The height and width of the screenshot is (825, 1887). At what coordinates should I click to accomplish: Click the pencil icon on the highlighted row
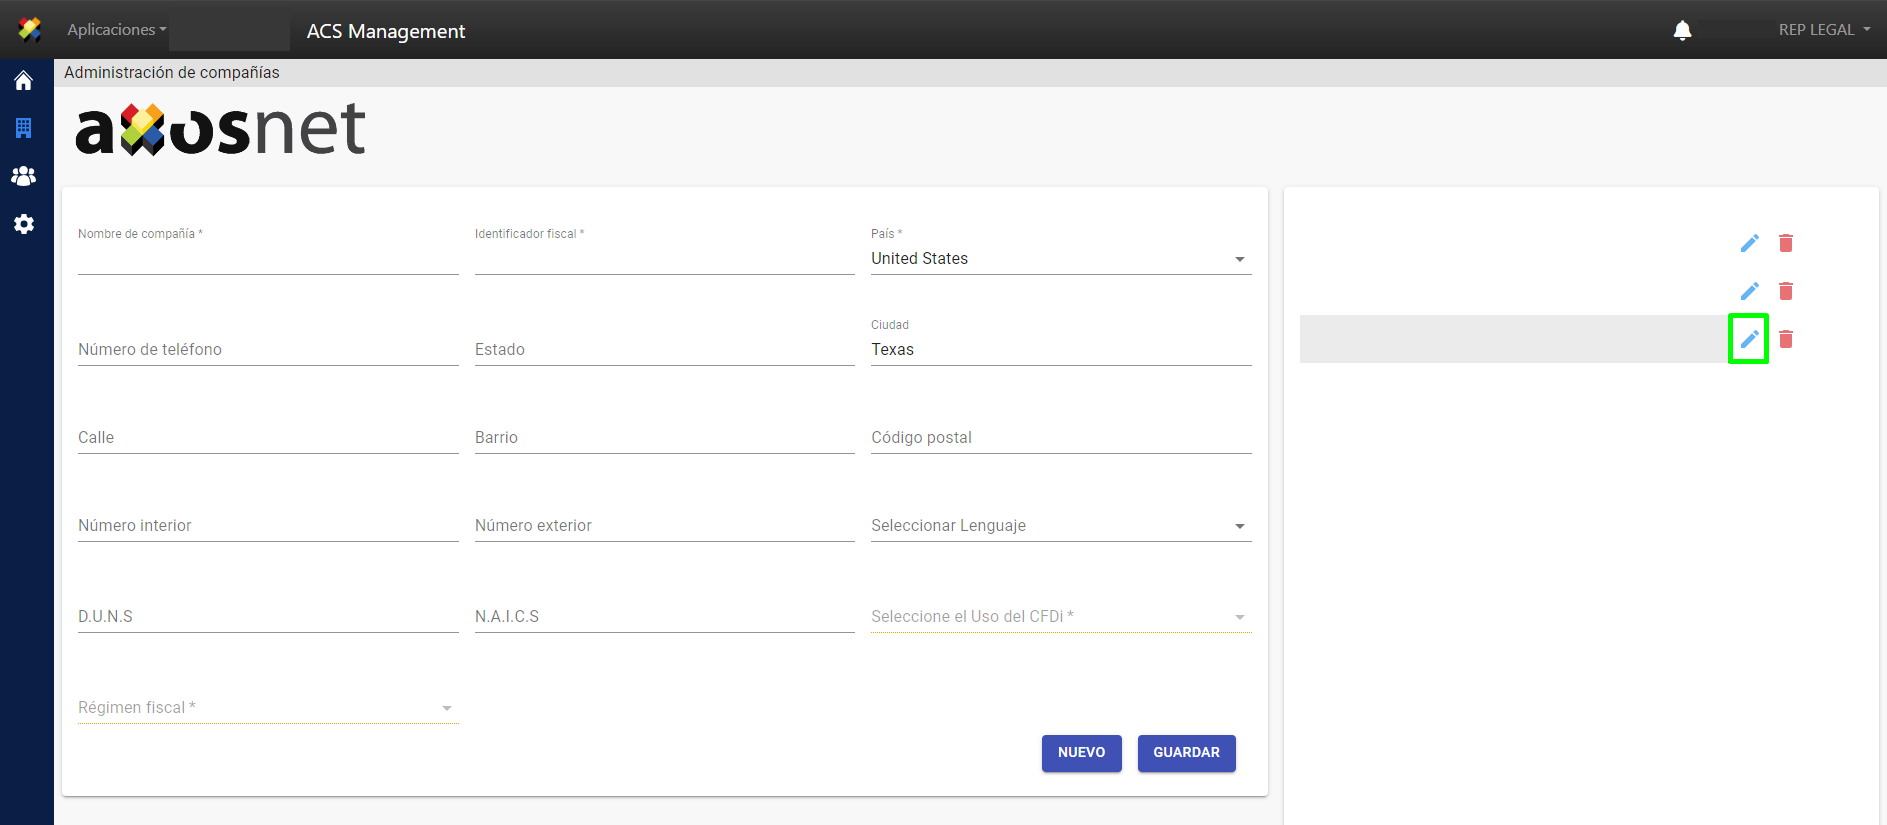(x=1749, y=339)
